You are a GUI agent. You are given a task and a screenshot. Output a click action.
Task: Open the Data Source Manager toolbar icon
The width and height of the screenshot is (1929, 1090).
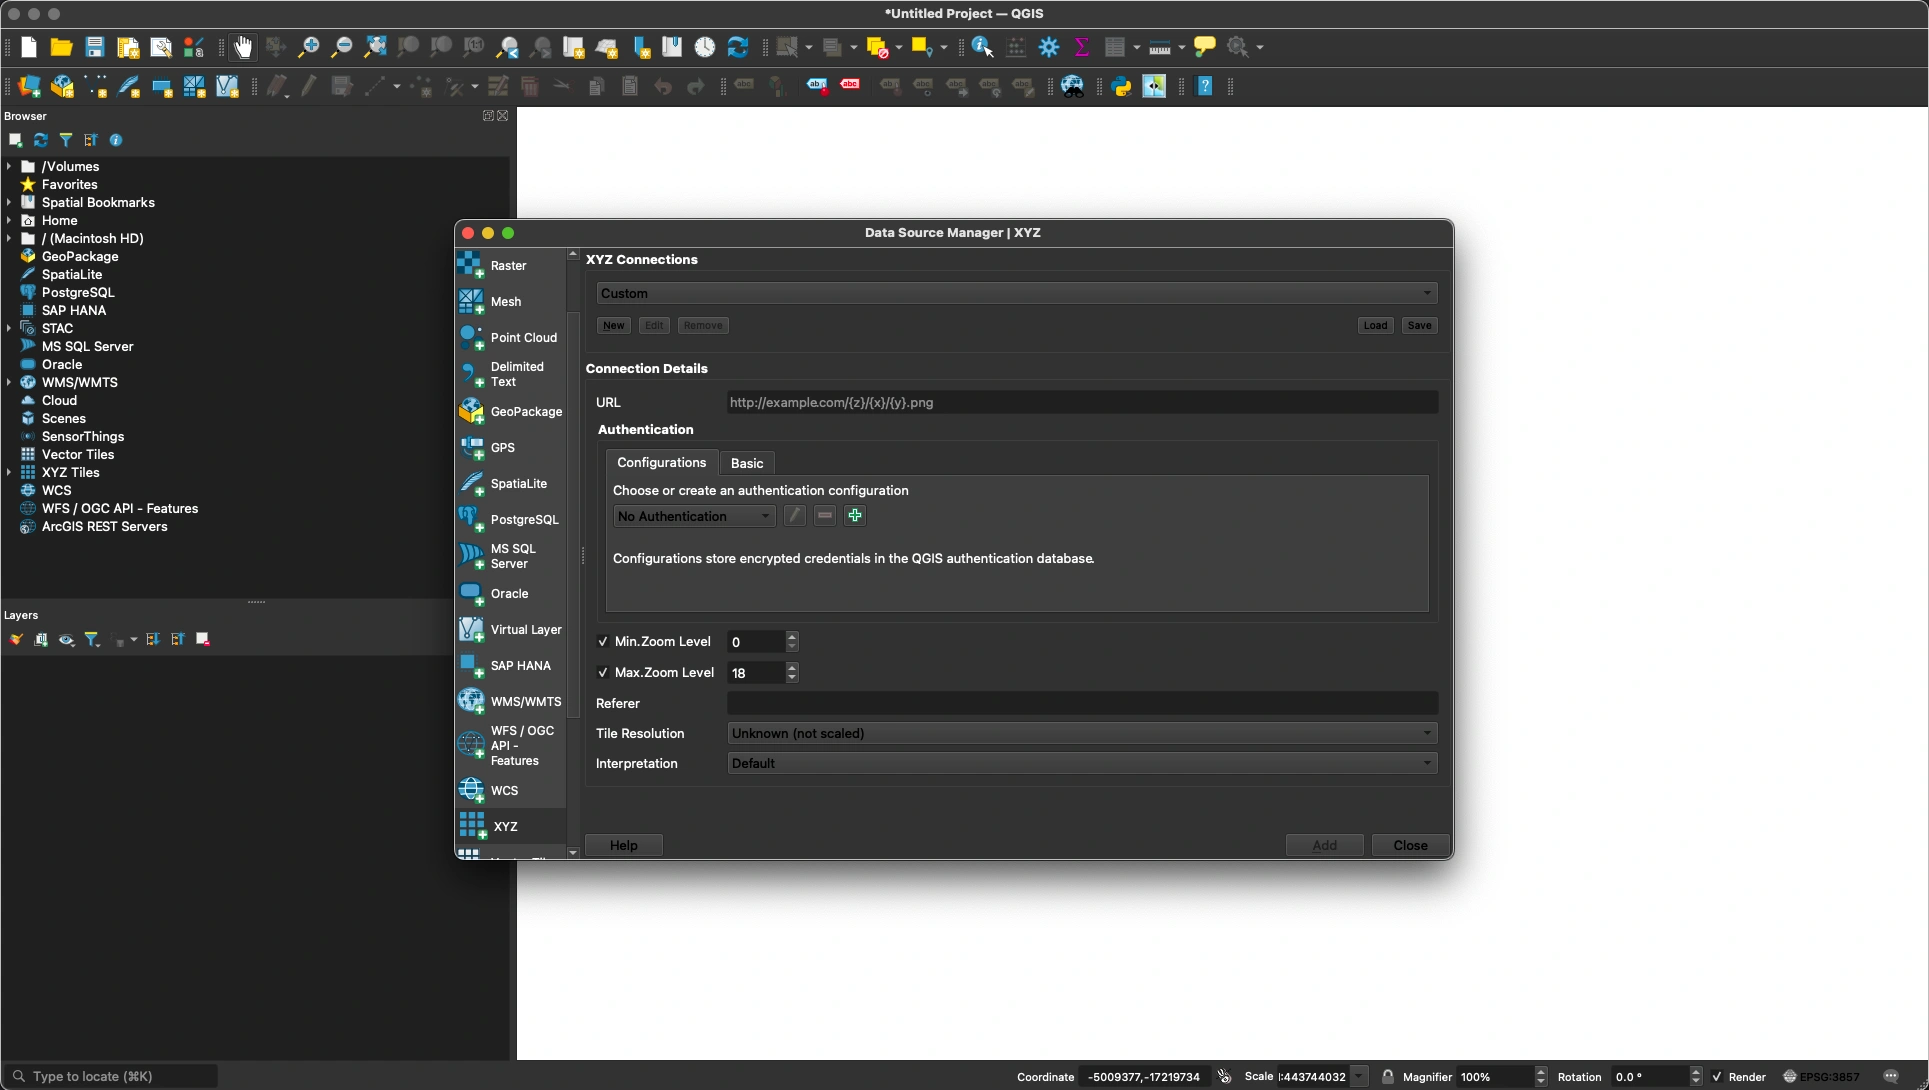click(30, 87)
